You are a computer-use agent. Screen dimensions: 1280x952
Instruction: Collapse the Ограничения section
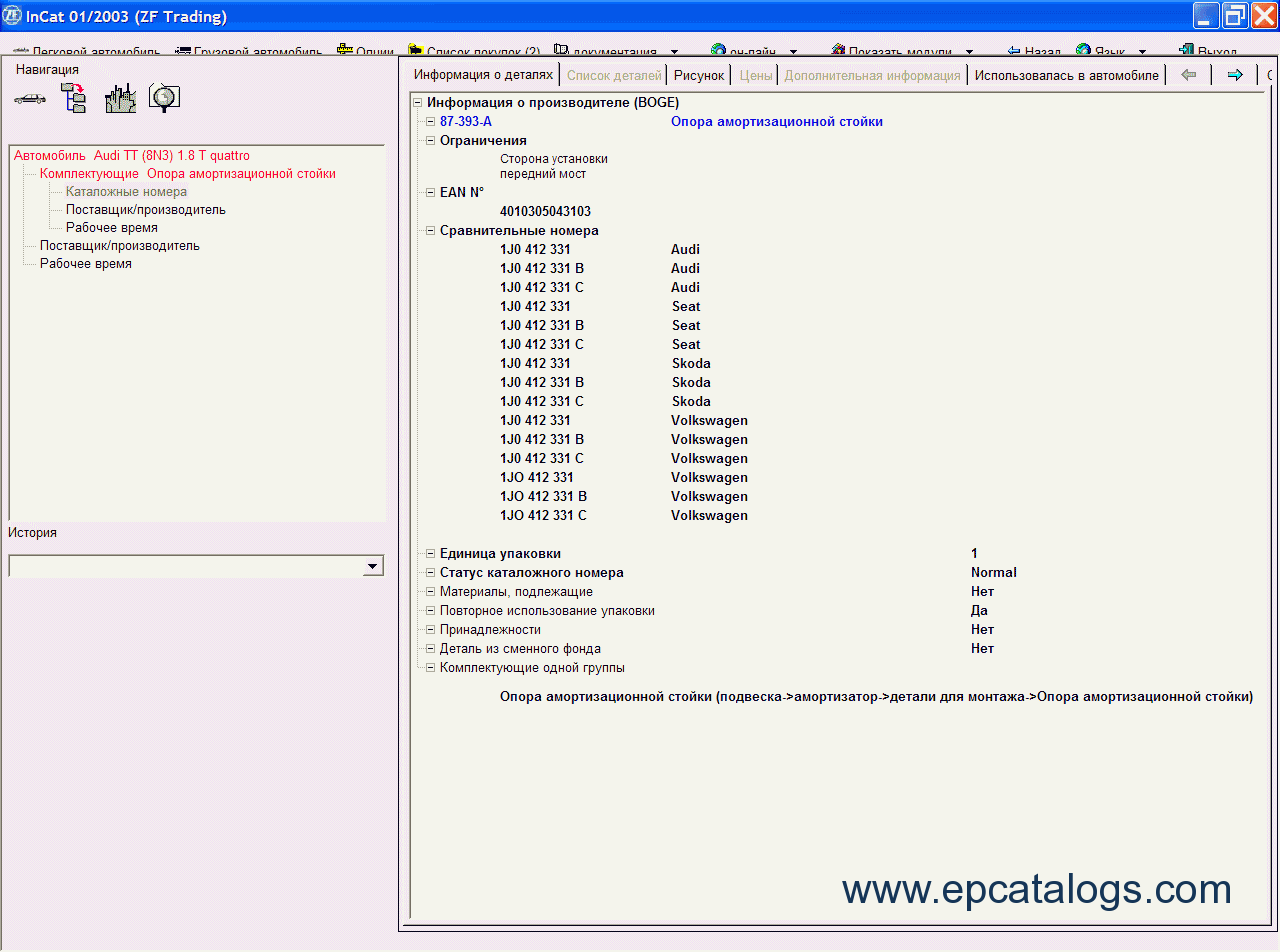430,140
